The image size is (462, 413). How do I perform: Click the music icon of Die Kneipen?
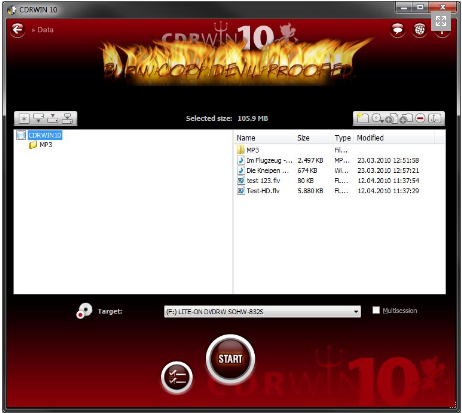click(241, 170)
